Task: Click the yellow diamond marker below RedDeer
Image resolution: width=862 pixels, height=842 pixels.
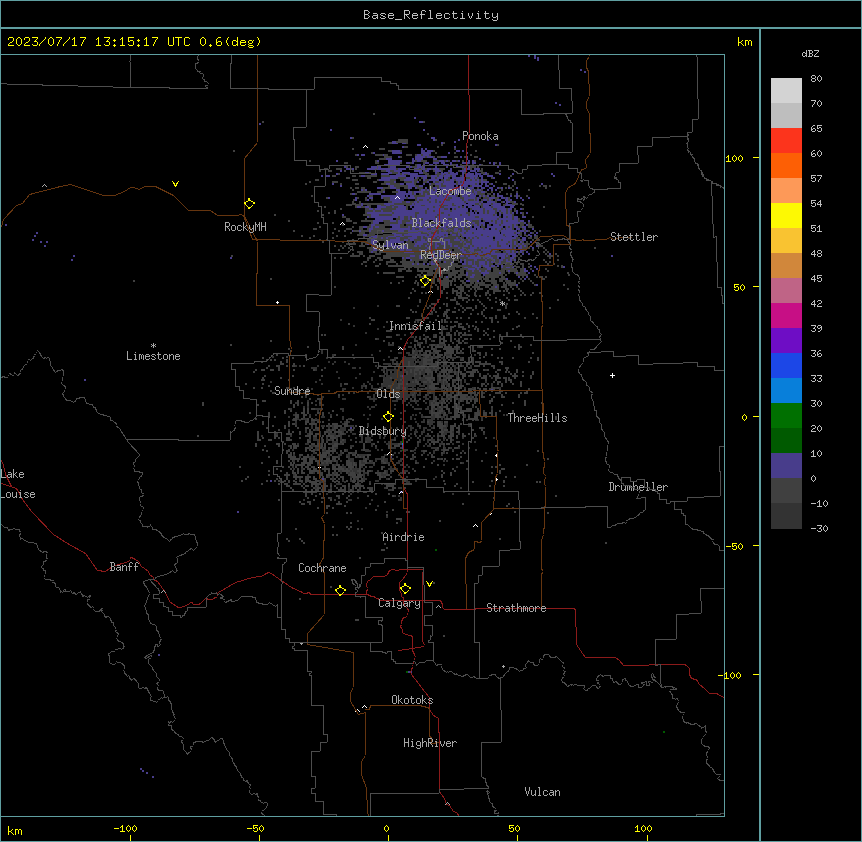Action: [x=425, y=281]
